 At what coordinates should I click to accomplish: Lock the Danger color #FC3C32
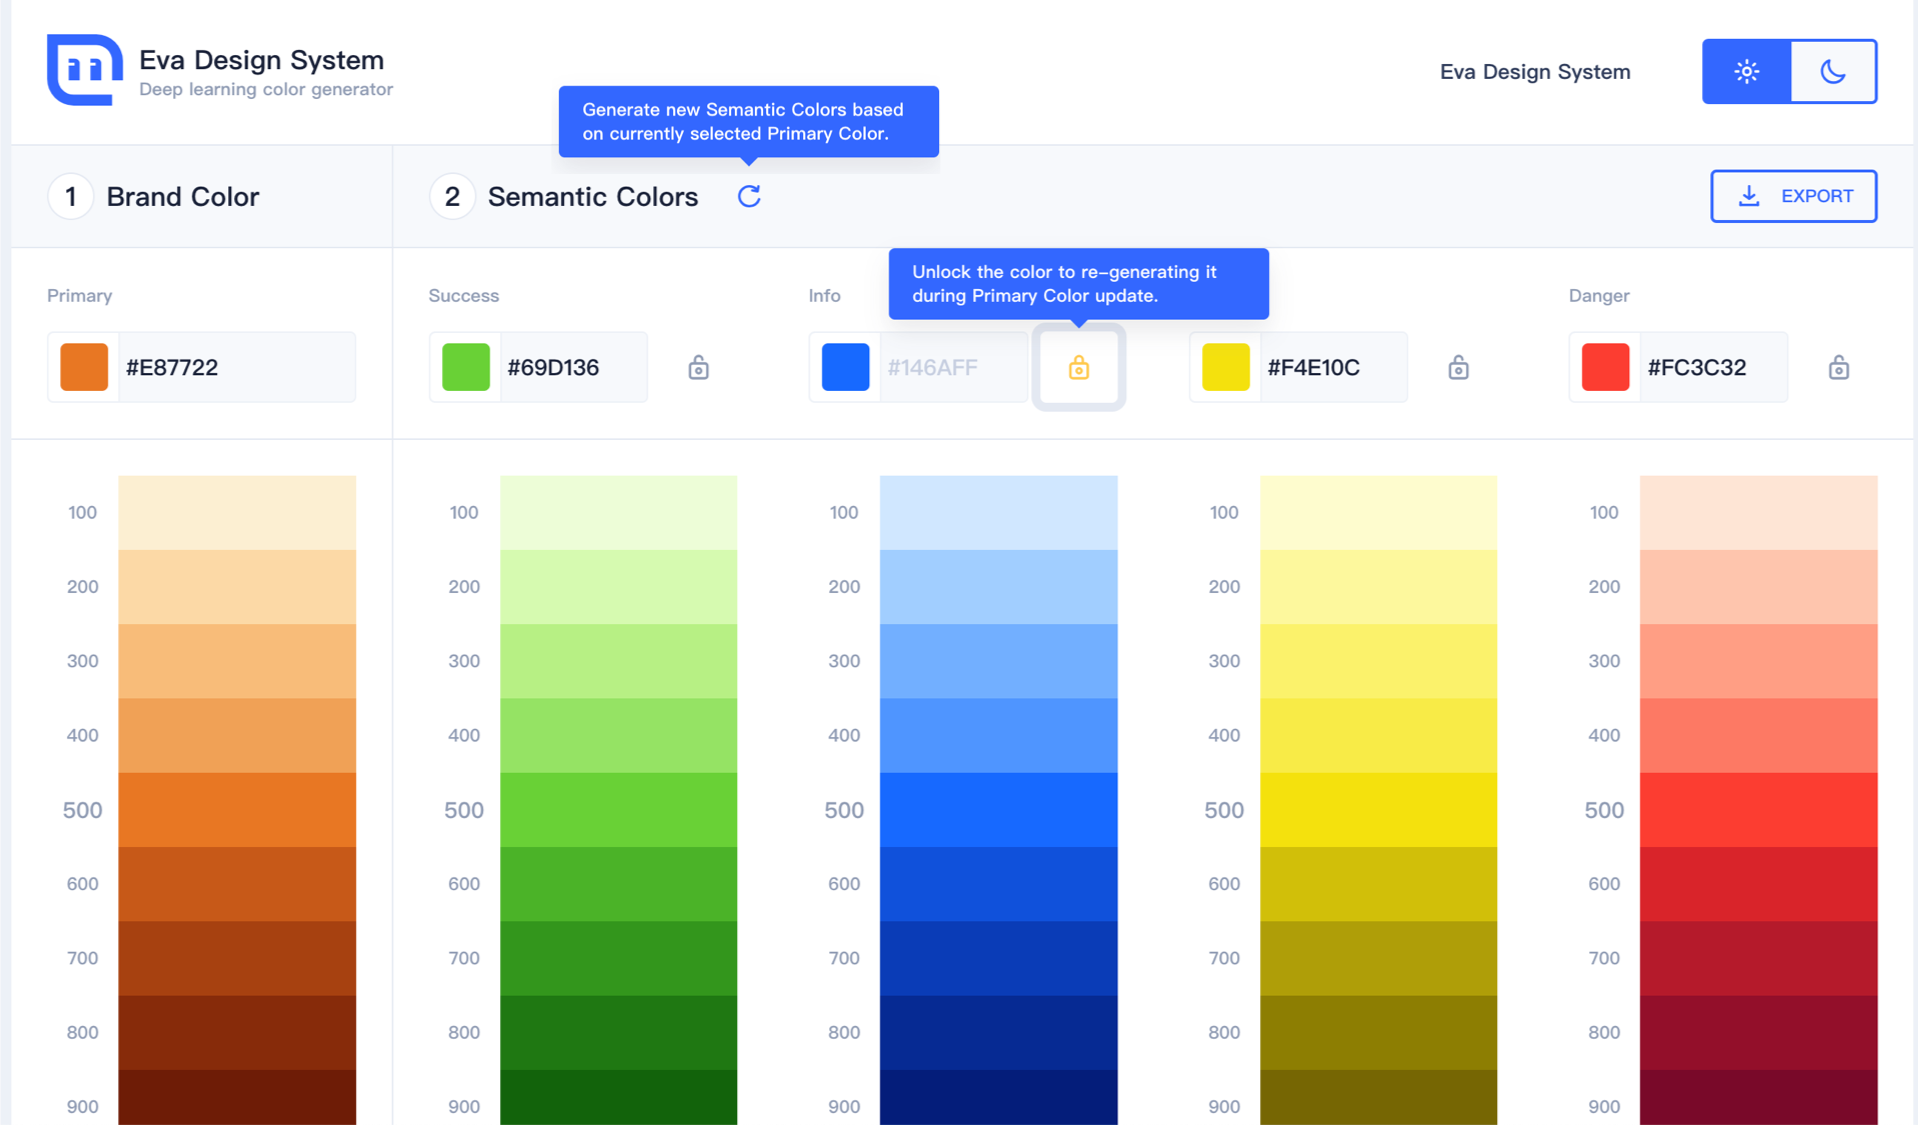pyautogui.click(x=1838, y=368)
